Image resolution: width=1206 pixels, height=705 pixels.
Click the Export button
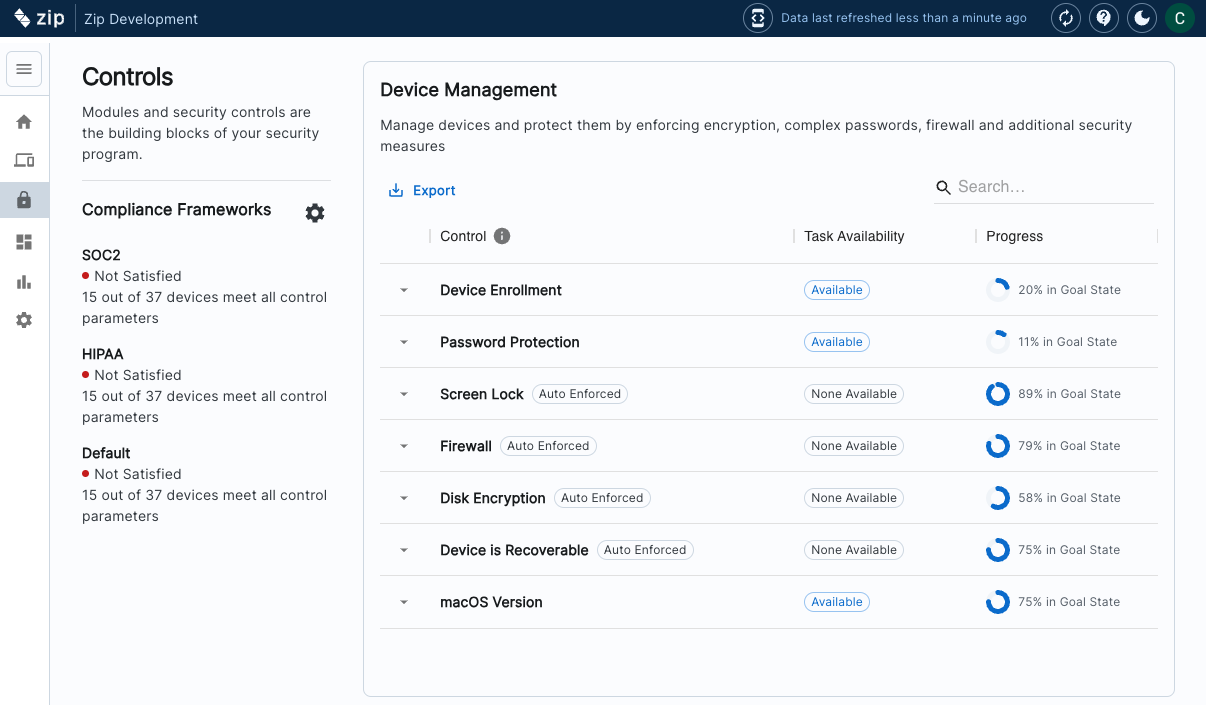coord(422,191)
